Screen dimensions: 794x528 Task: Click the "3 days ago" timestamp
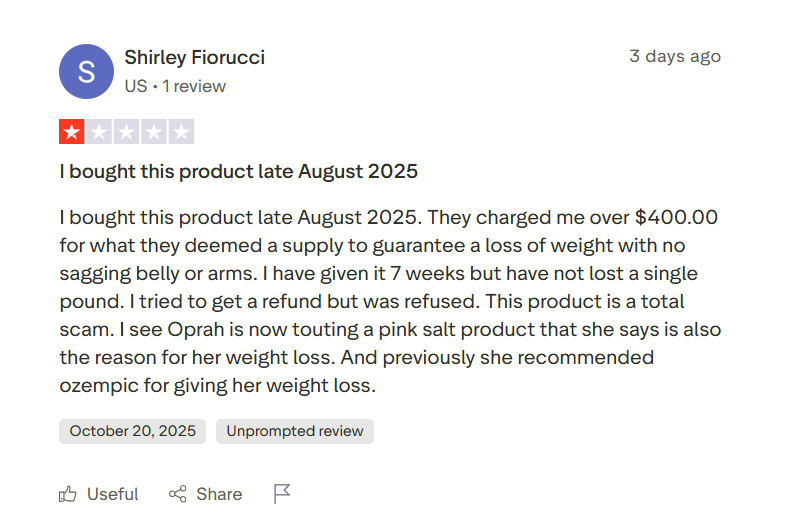coord(674,56)
